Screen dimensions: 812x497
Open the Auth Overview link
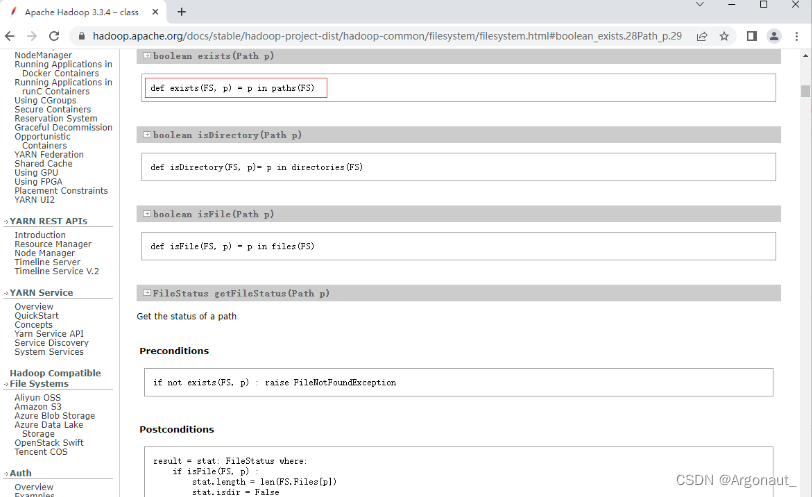pos(34,487)
